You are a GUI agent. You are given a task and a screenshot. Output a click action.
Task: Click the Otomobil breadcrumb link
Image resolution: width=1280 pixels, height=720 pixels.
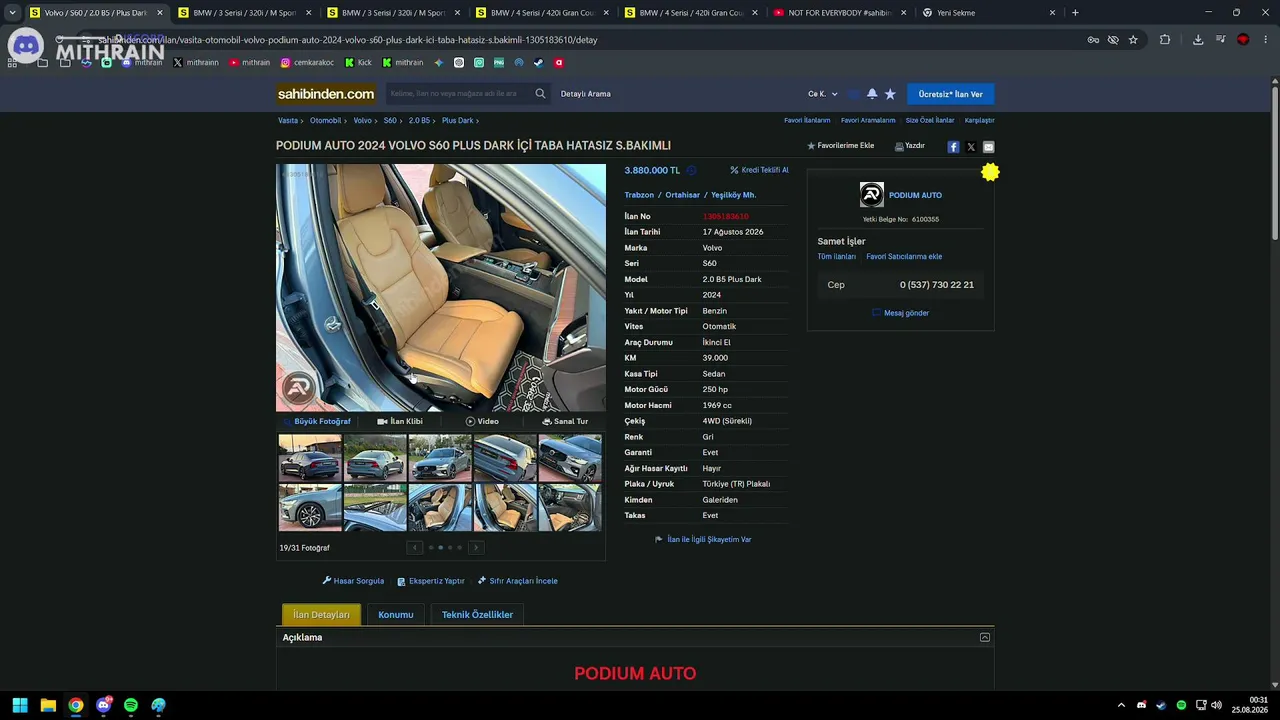click(x=326, y=121)
